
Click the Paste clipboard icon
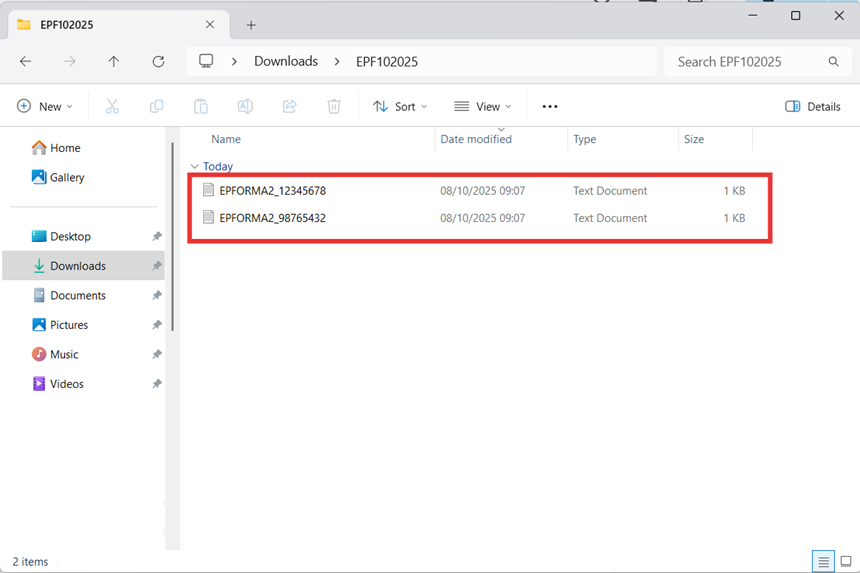point(201,106)
